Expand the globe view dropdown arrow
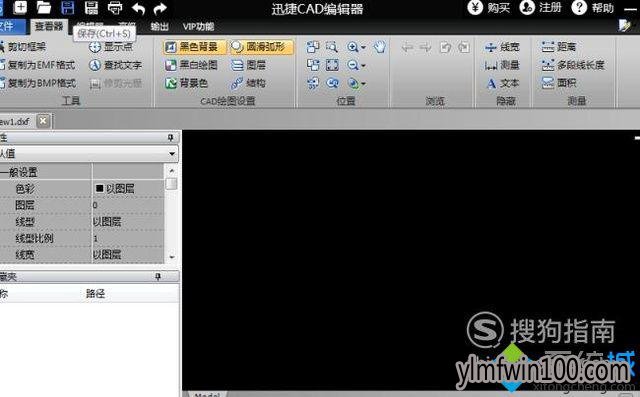Image resolution: width=640 pixels, height=397 pixels. click(x=363, y=84)
